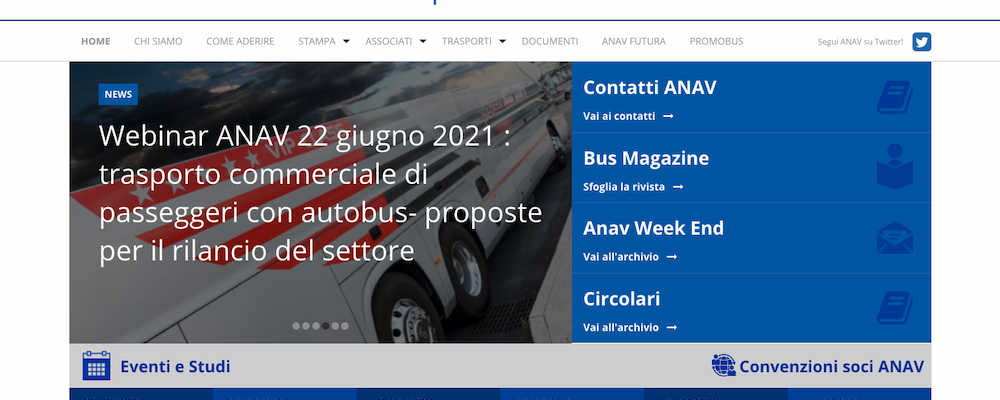The image size is (1000, 400).
Task: Select the third carousel dot
Action: pyautogui.click(x=316, y=326)
